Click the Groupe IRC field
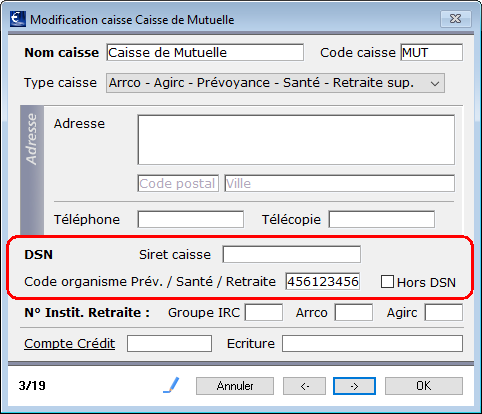482x414 pixels. [x=264, y=313]
